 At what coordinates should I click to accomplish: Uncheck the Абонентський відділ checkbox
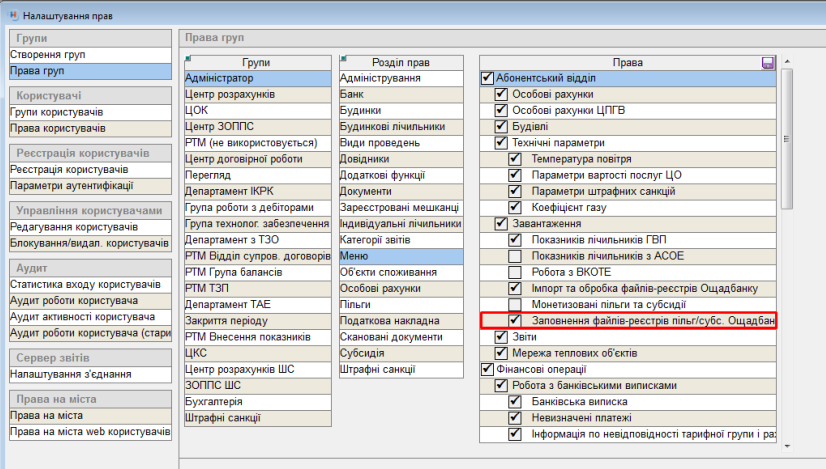click(x=488, y=78)
